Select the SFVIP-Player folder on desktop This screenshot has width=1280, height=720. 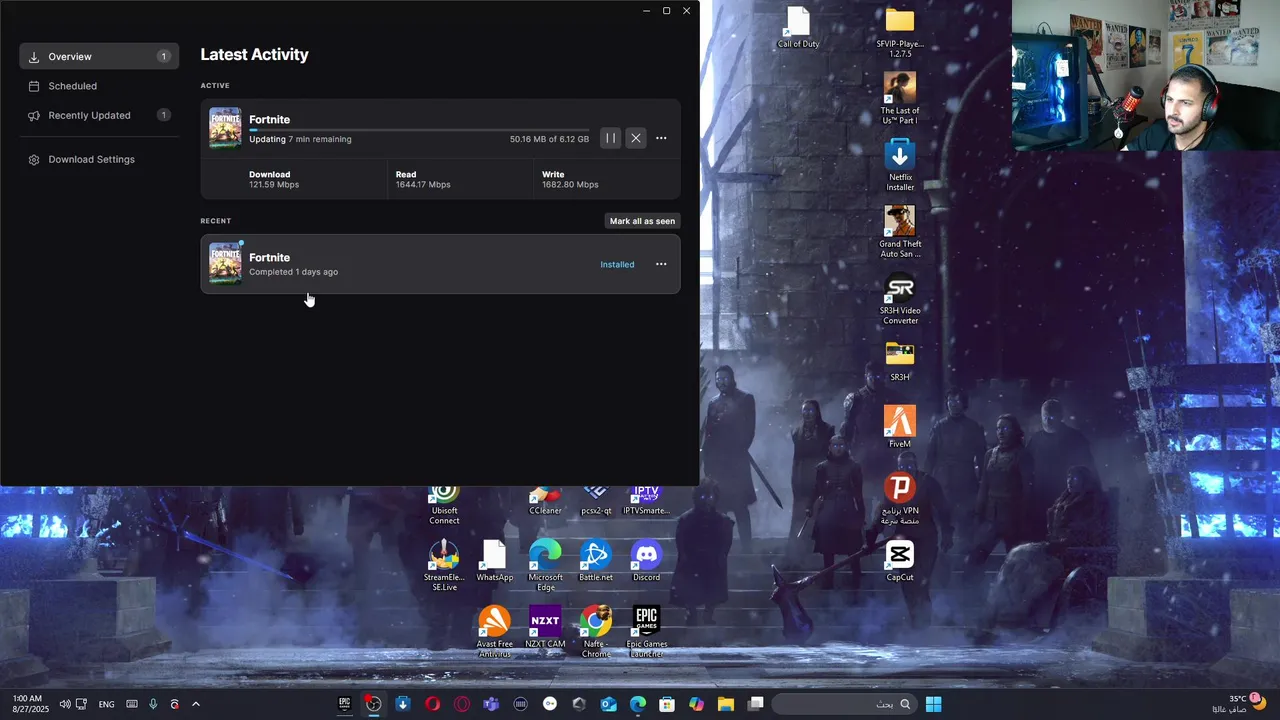click(900, 32)
